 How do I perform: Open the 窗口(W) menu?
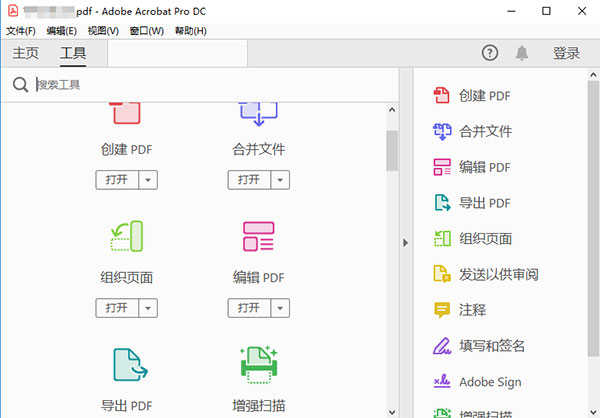(147, 31)
